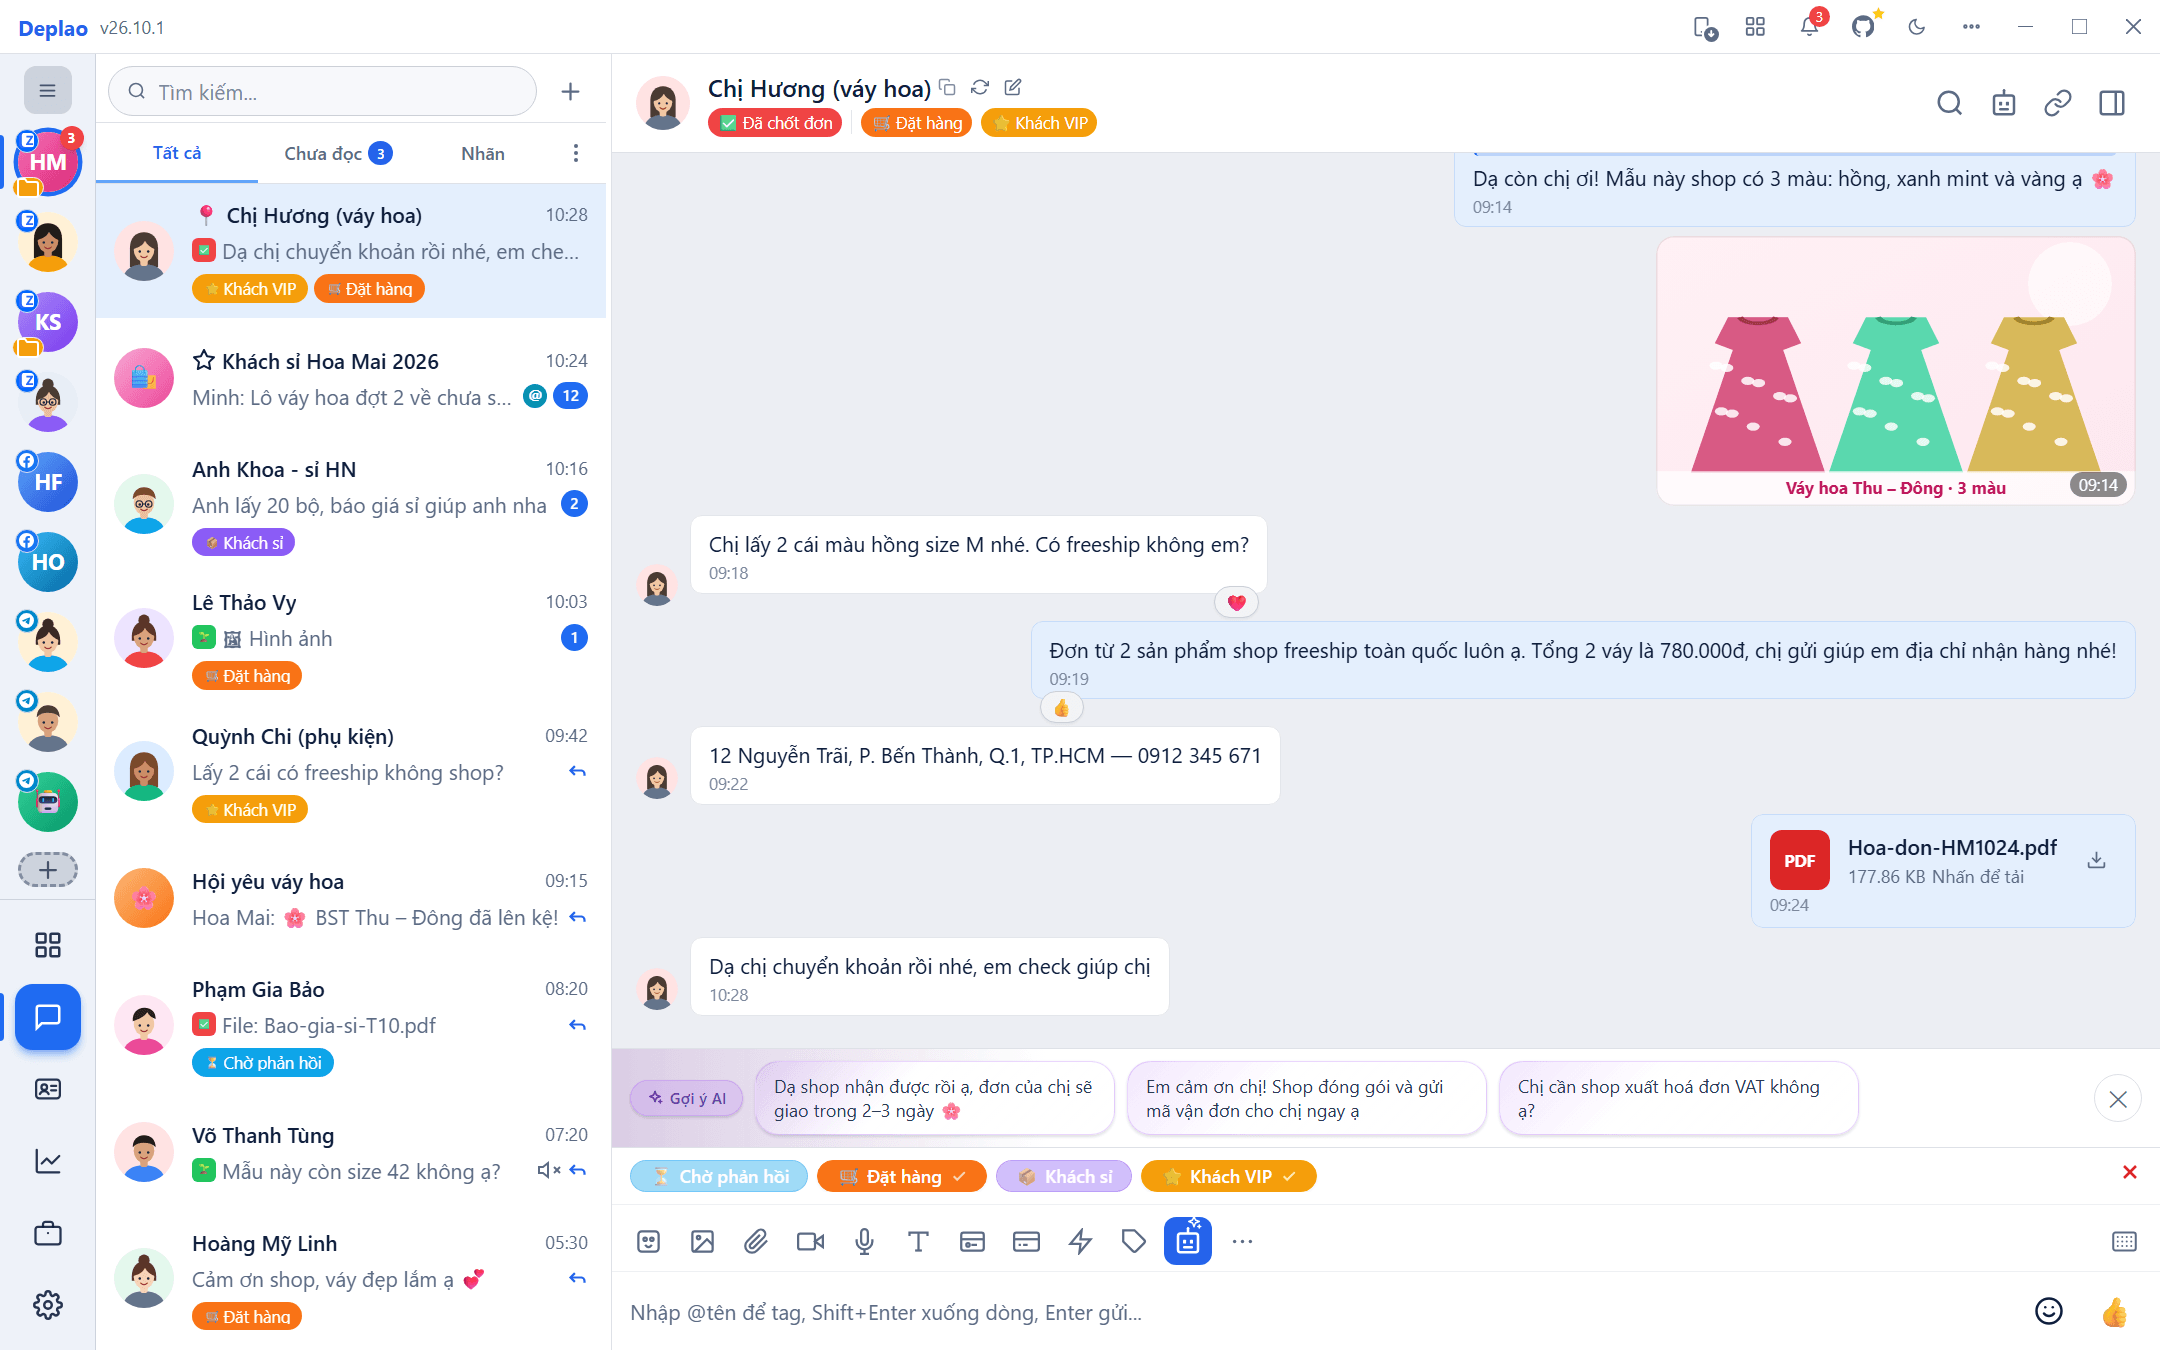
Task: Toggle the right info panel
Action: coord(2111,103)
